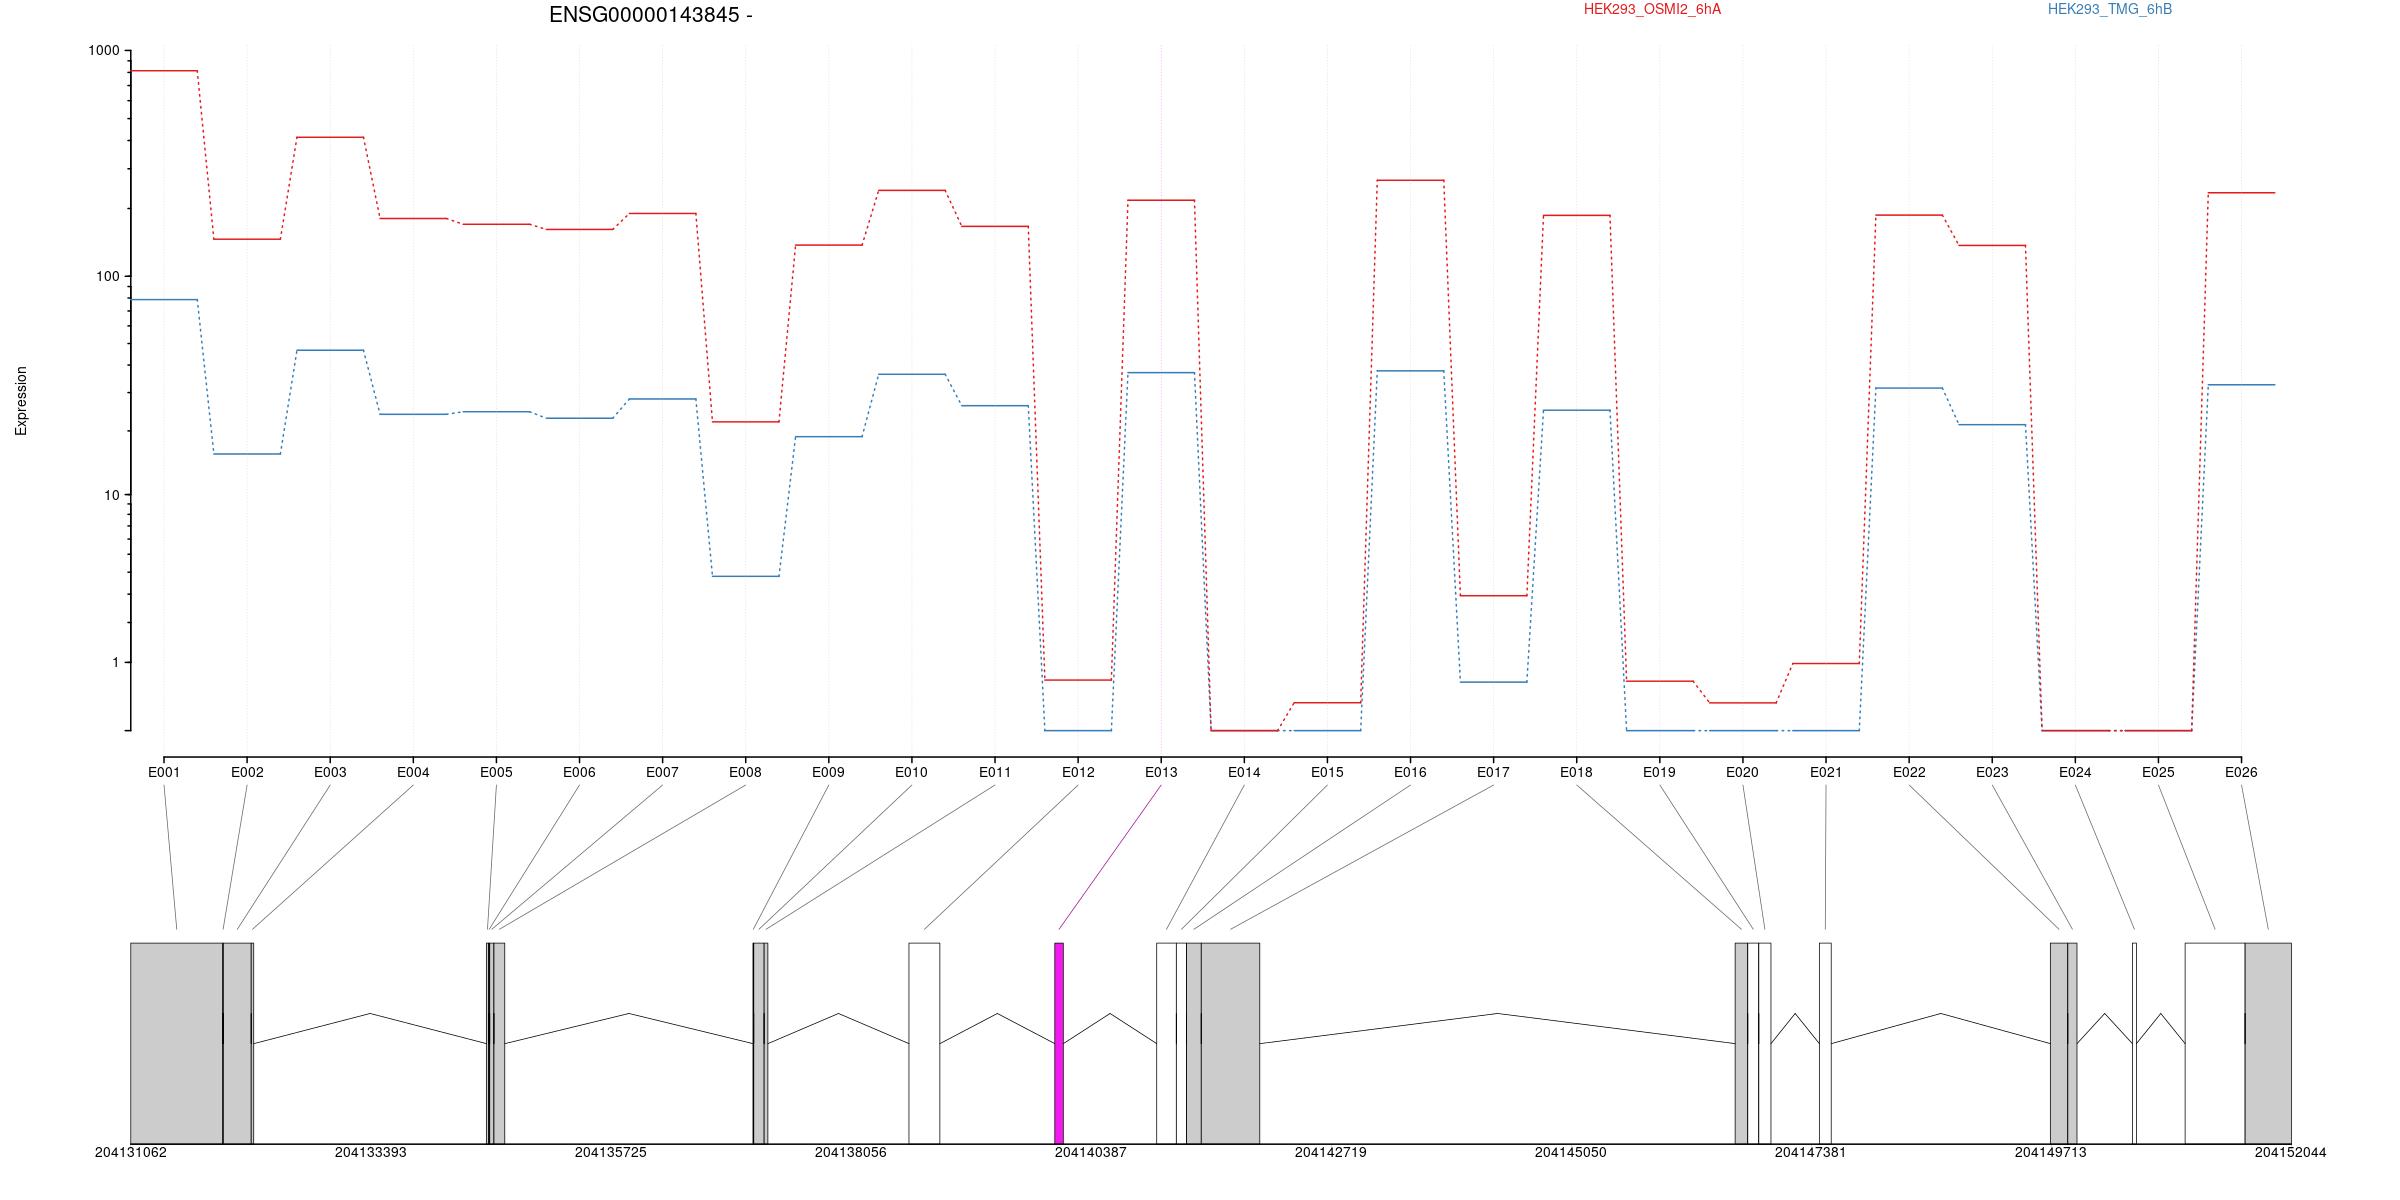
Task: Click the 1000 y-axis tick label
Action: tap(103, 51)
